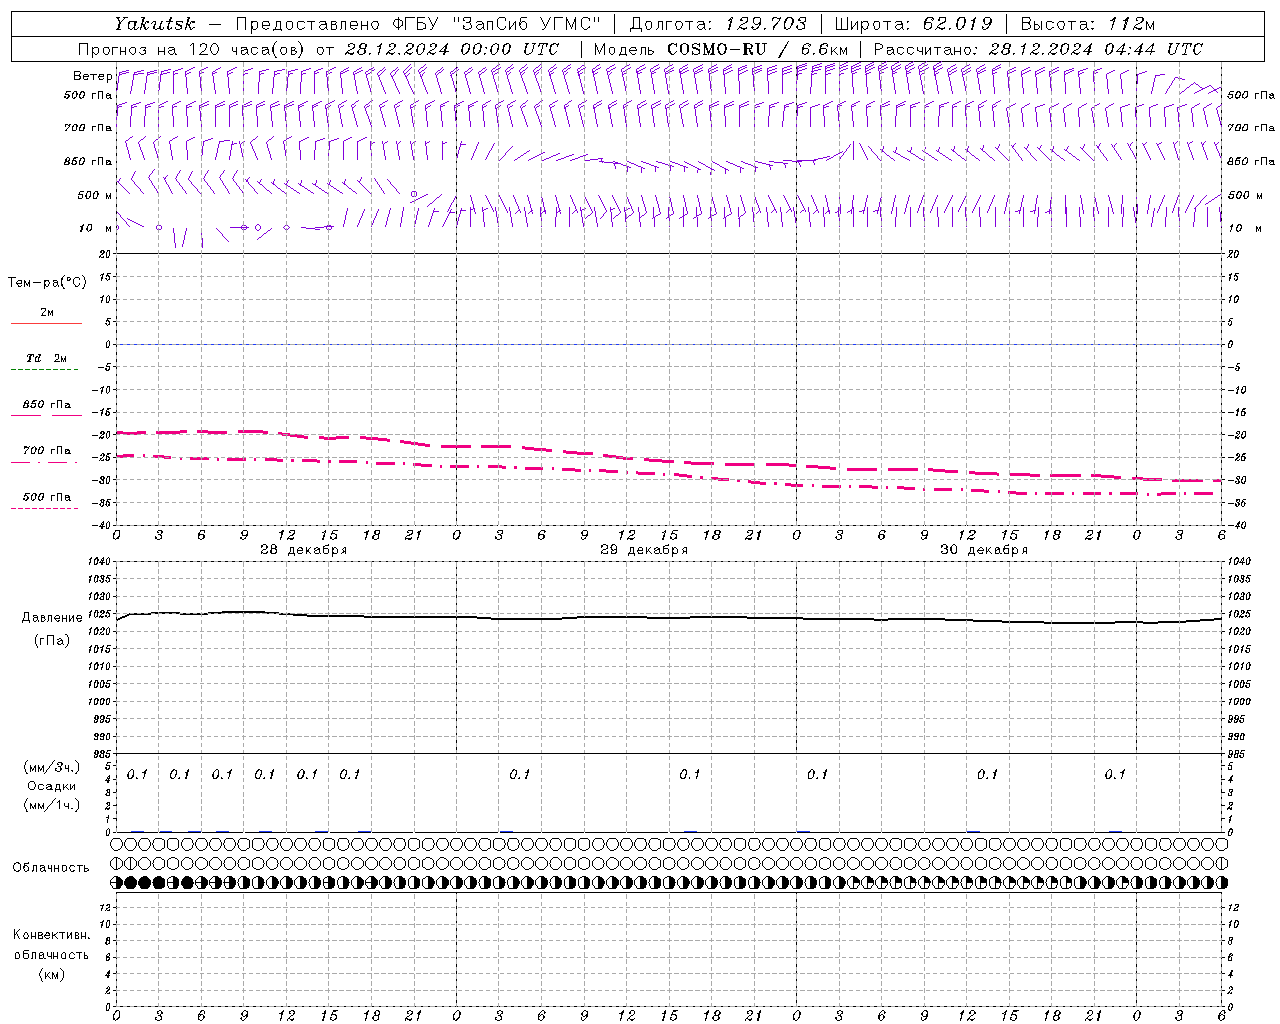
Task: Click the 29 декабря date label
Action: [x=643, y=550]
